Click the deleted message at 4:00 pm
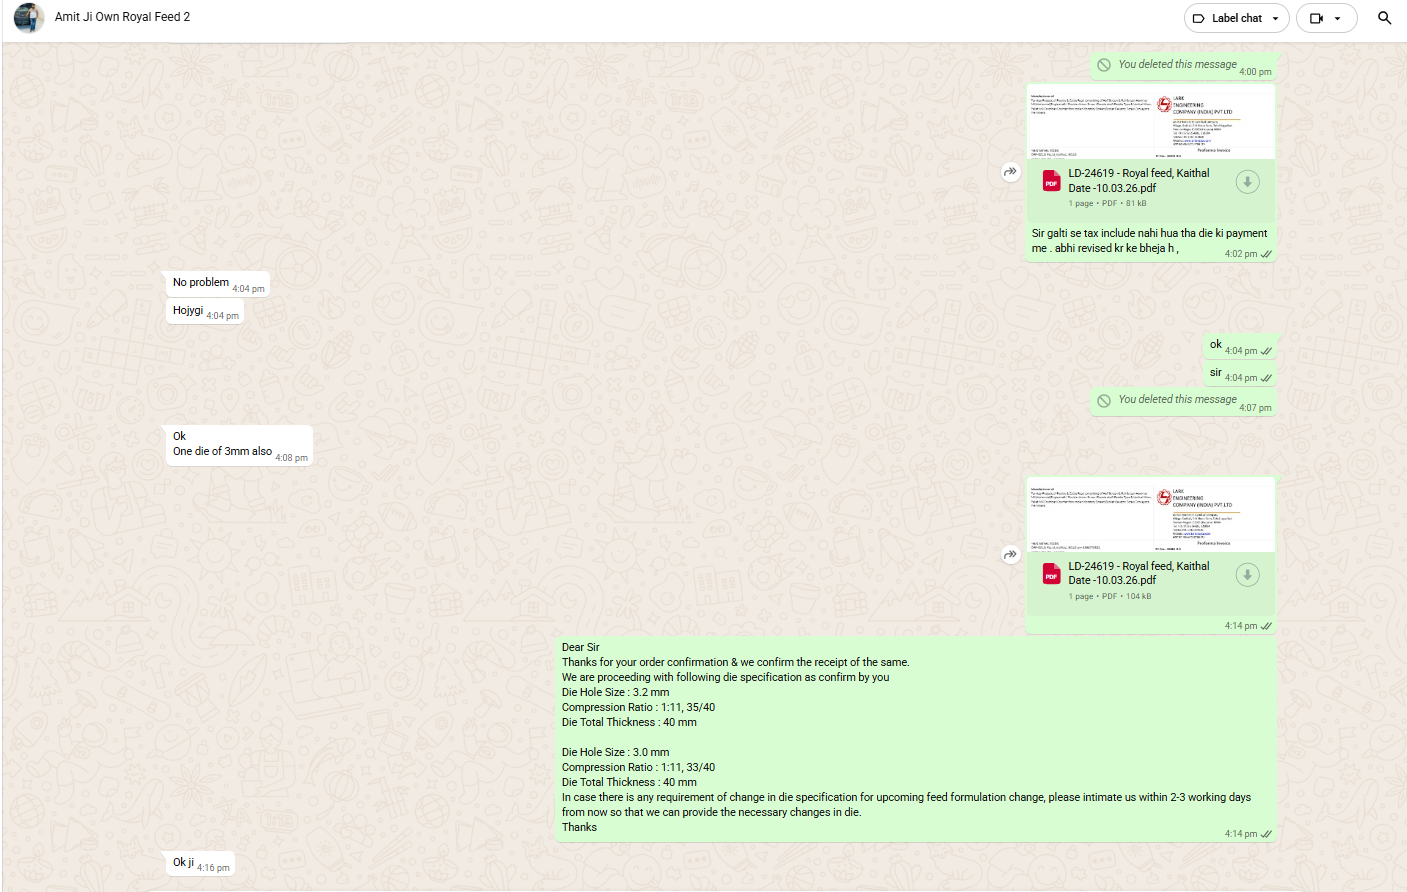Screen dimensions: 1407x892 1176,65
